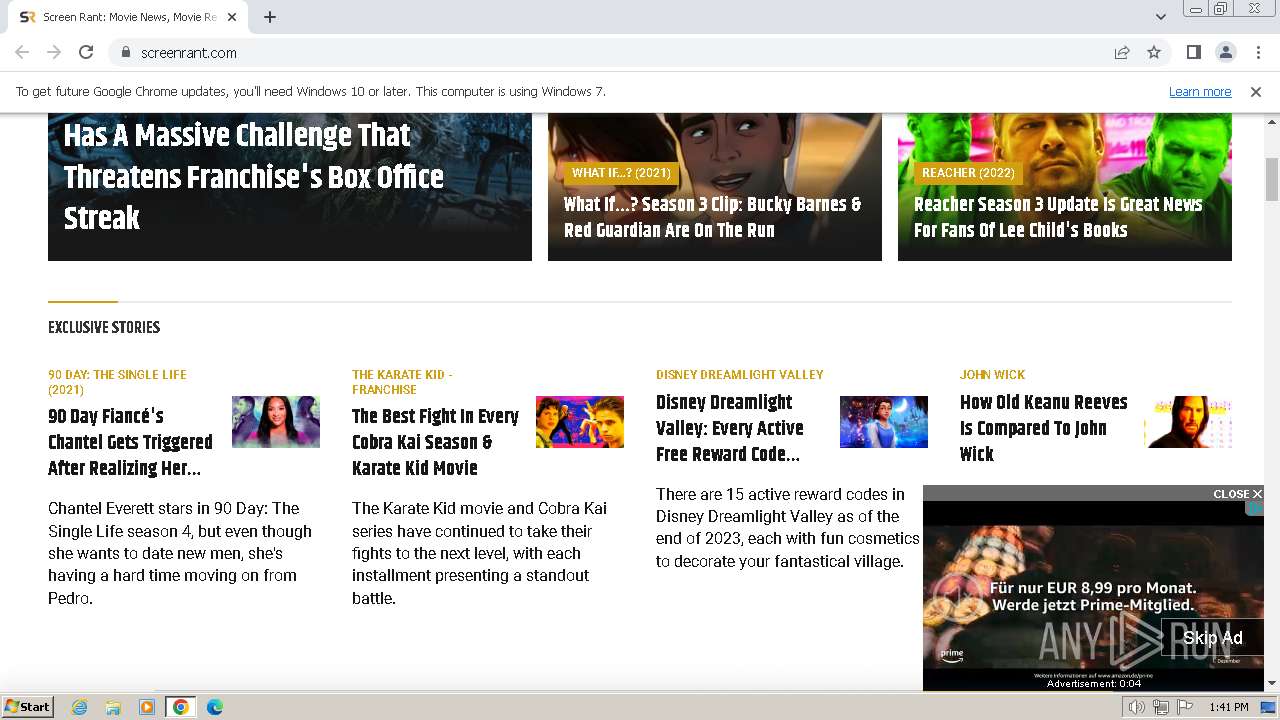Click the Chantel article thumbnail

click(x=276, y=422)
